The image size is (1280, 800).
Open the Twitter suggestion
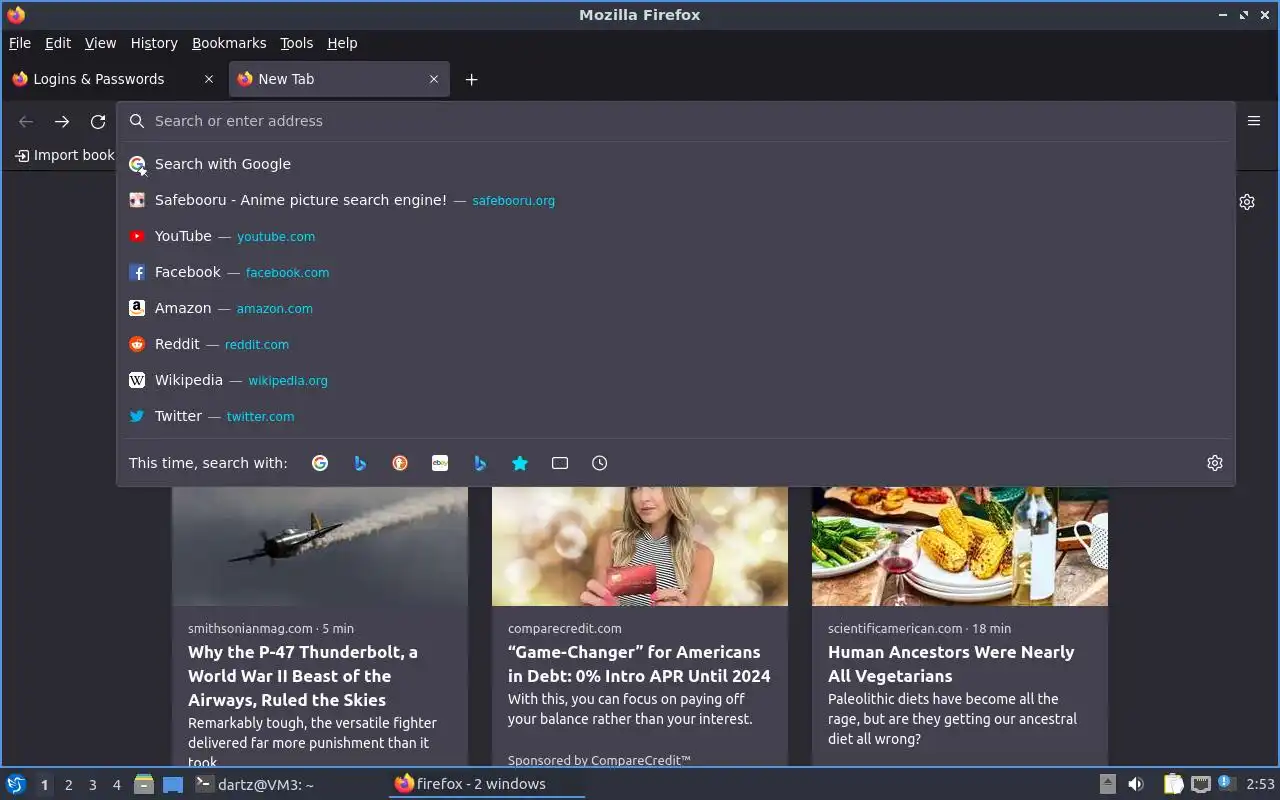coord(676,416)
